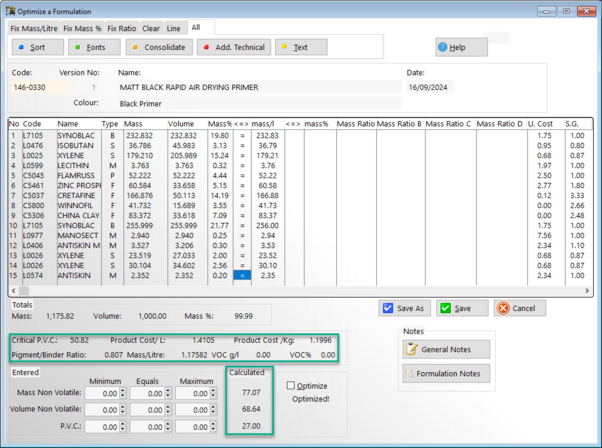Viewport: 602px width, 448px height.
Task: Click the red dot icon on Add. Technical
Action: (207, 47)
